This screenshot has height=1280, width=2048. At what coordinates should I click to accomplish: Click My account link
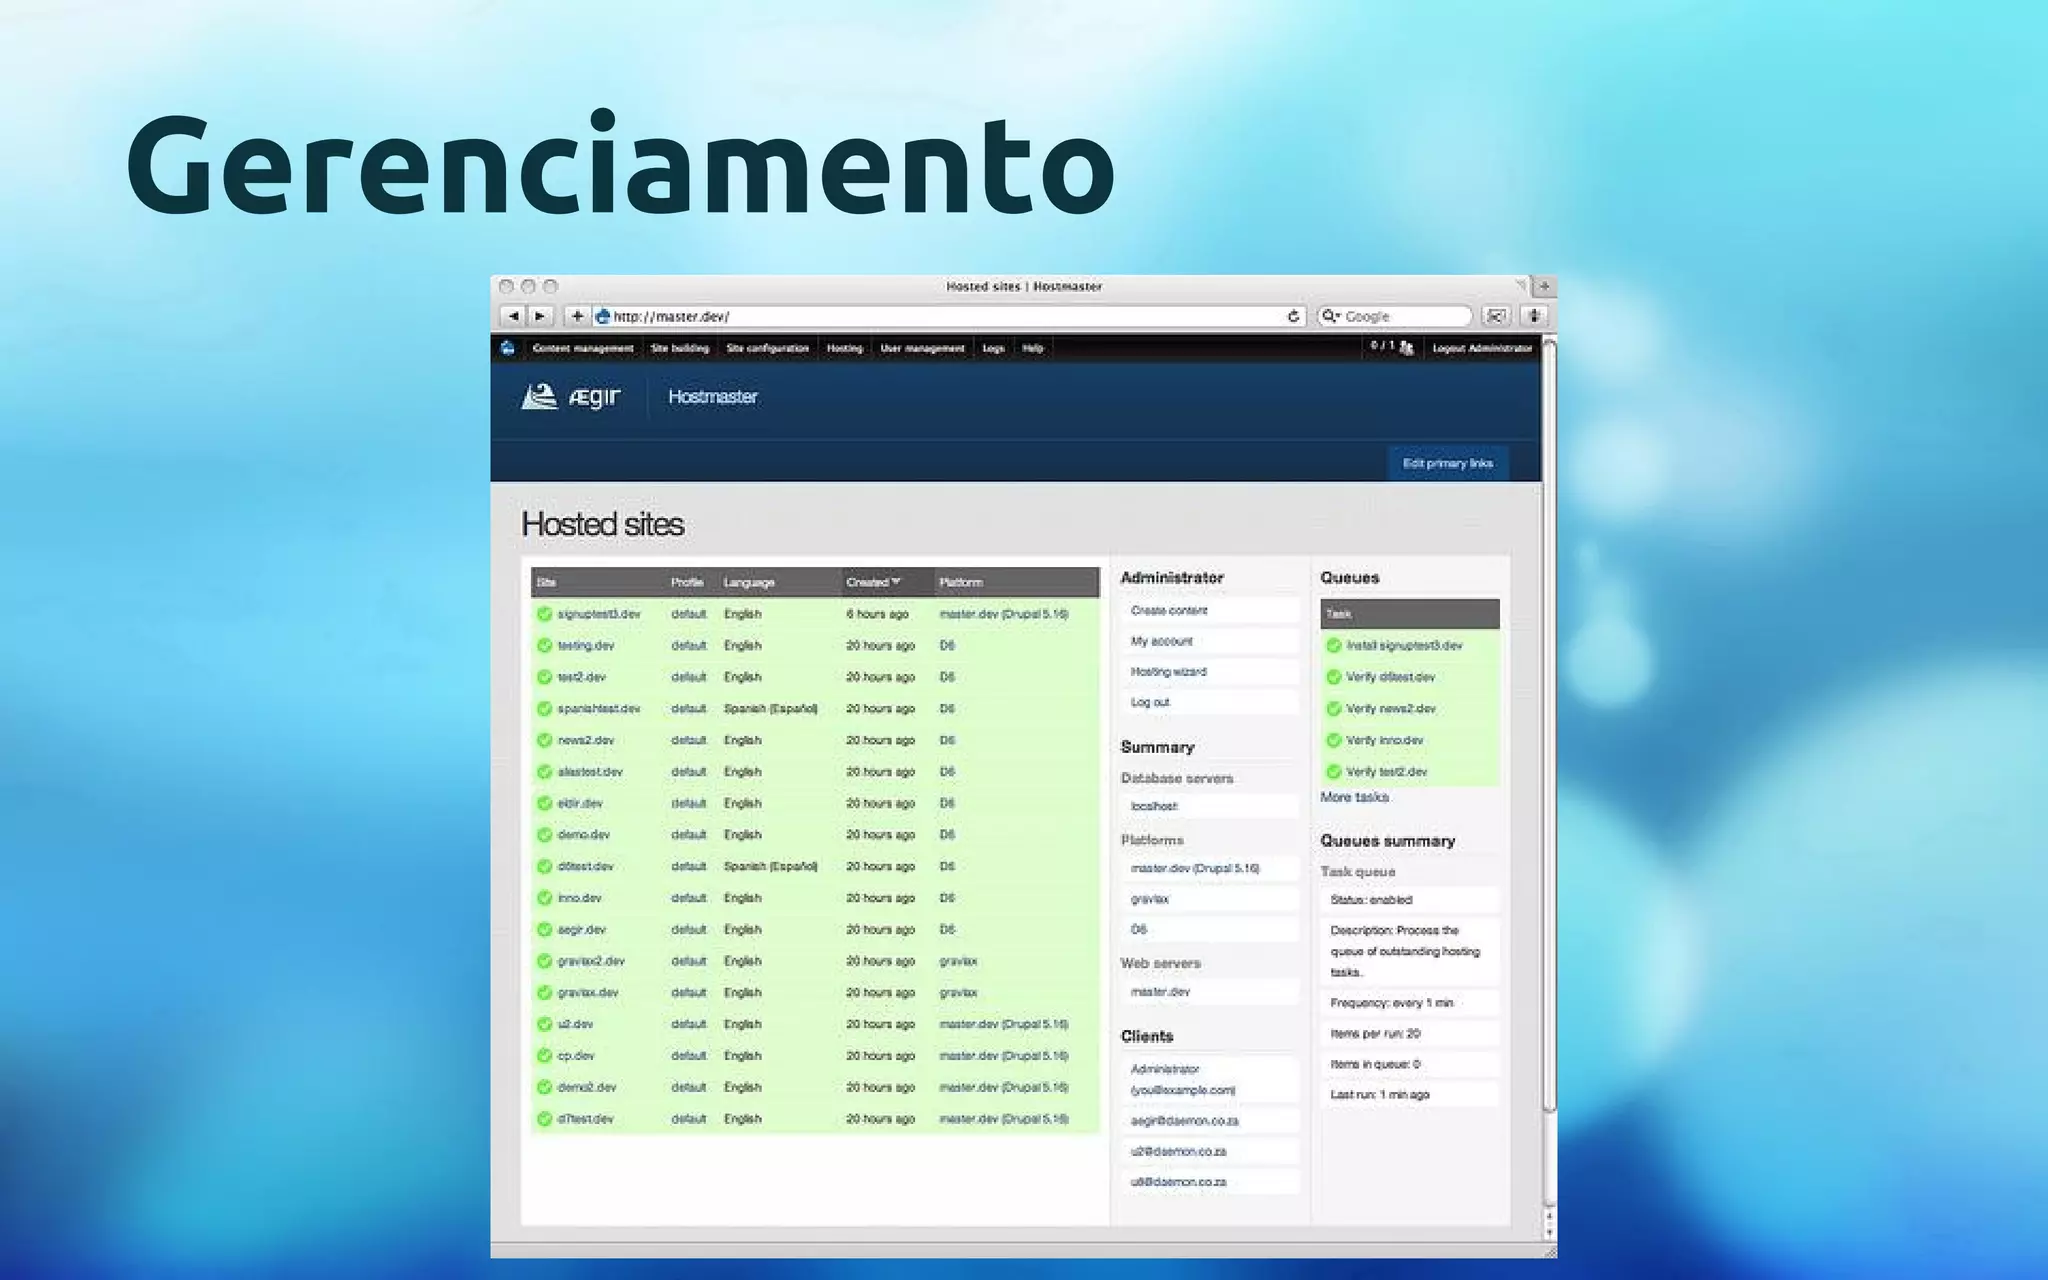pos(1162,641)
